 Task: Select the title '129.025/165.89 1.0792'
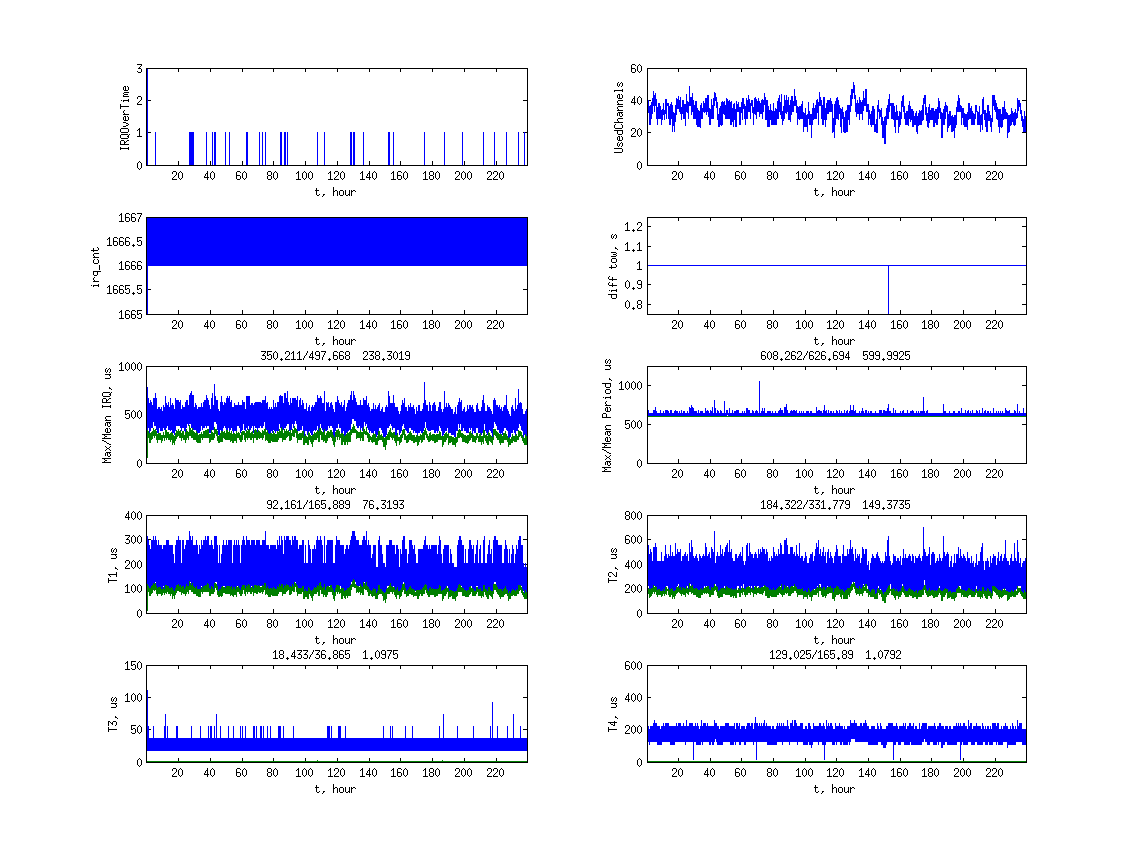(835, 654)
